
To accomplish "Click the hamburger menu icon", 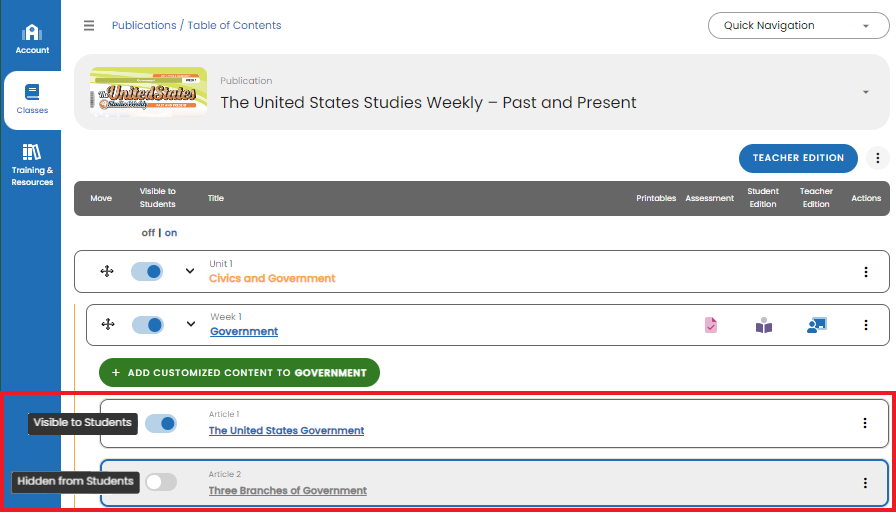I will [x=89, y=26].
